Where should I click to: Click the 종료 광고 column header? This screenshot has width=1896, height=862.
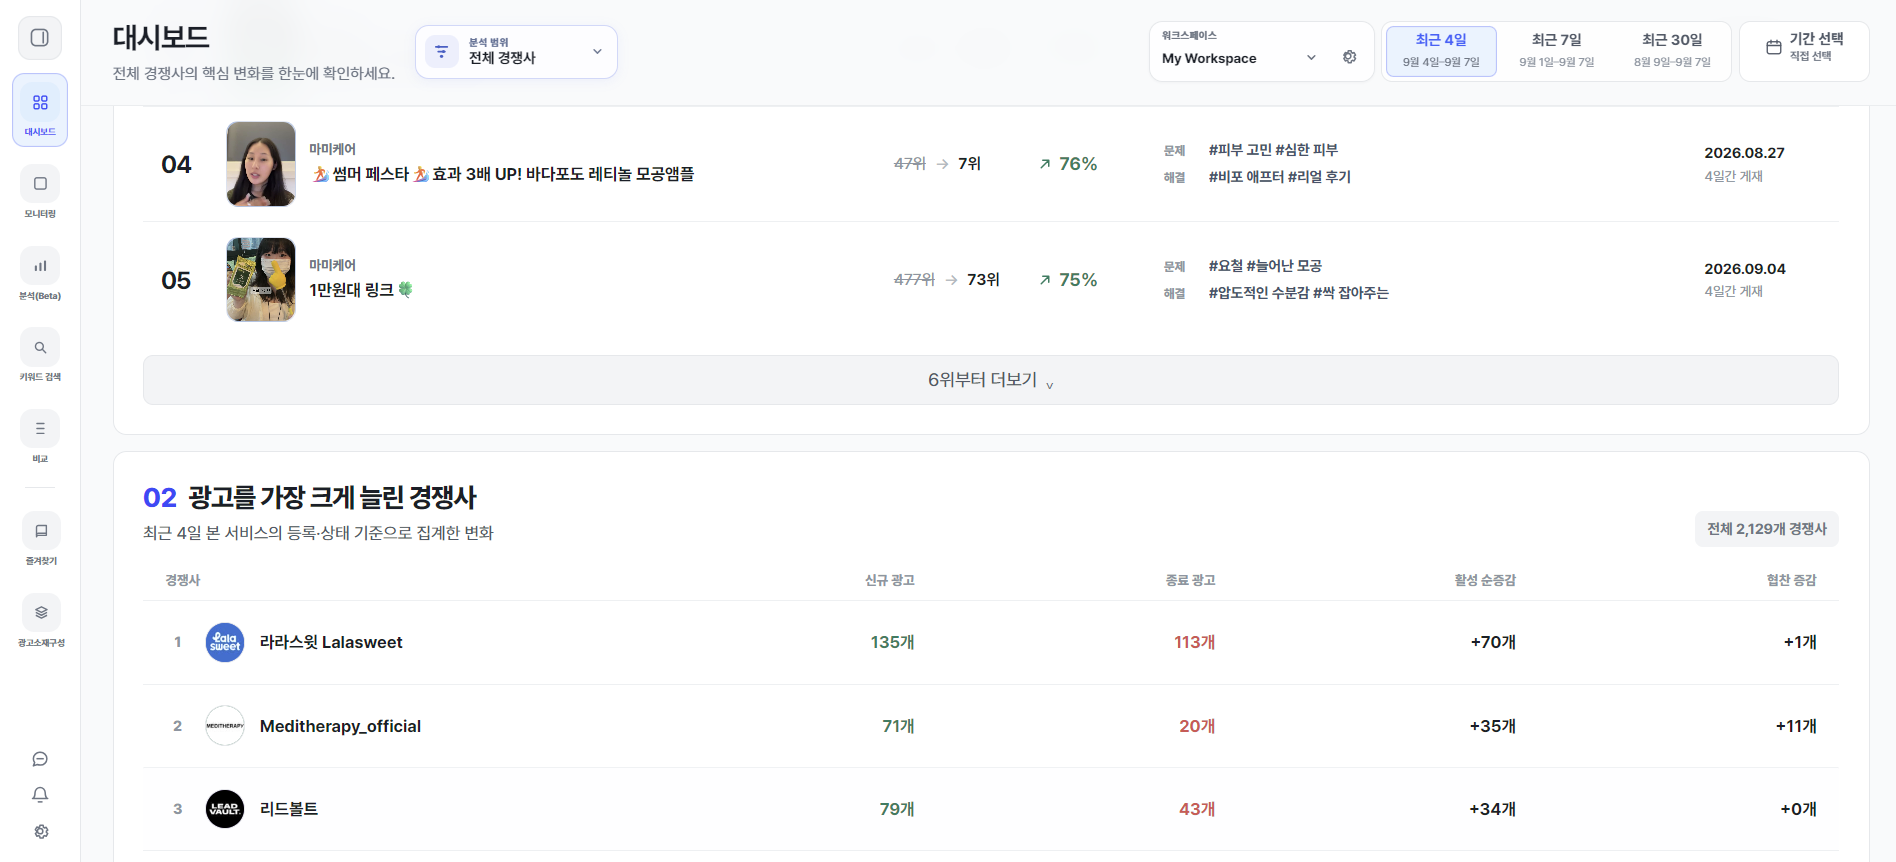1190,580
